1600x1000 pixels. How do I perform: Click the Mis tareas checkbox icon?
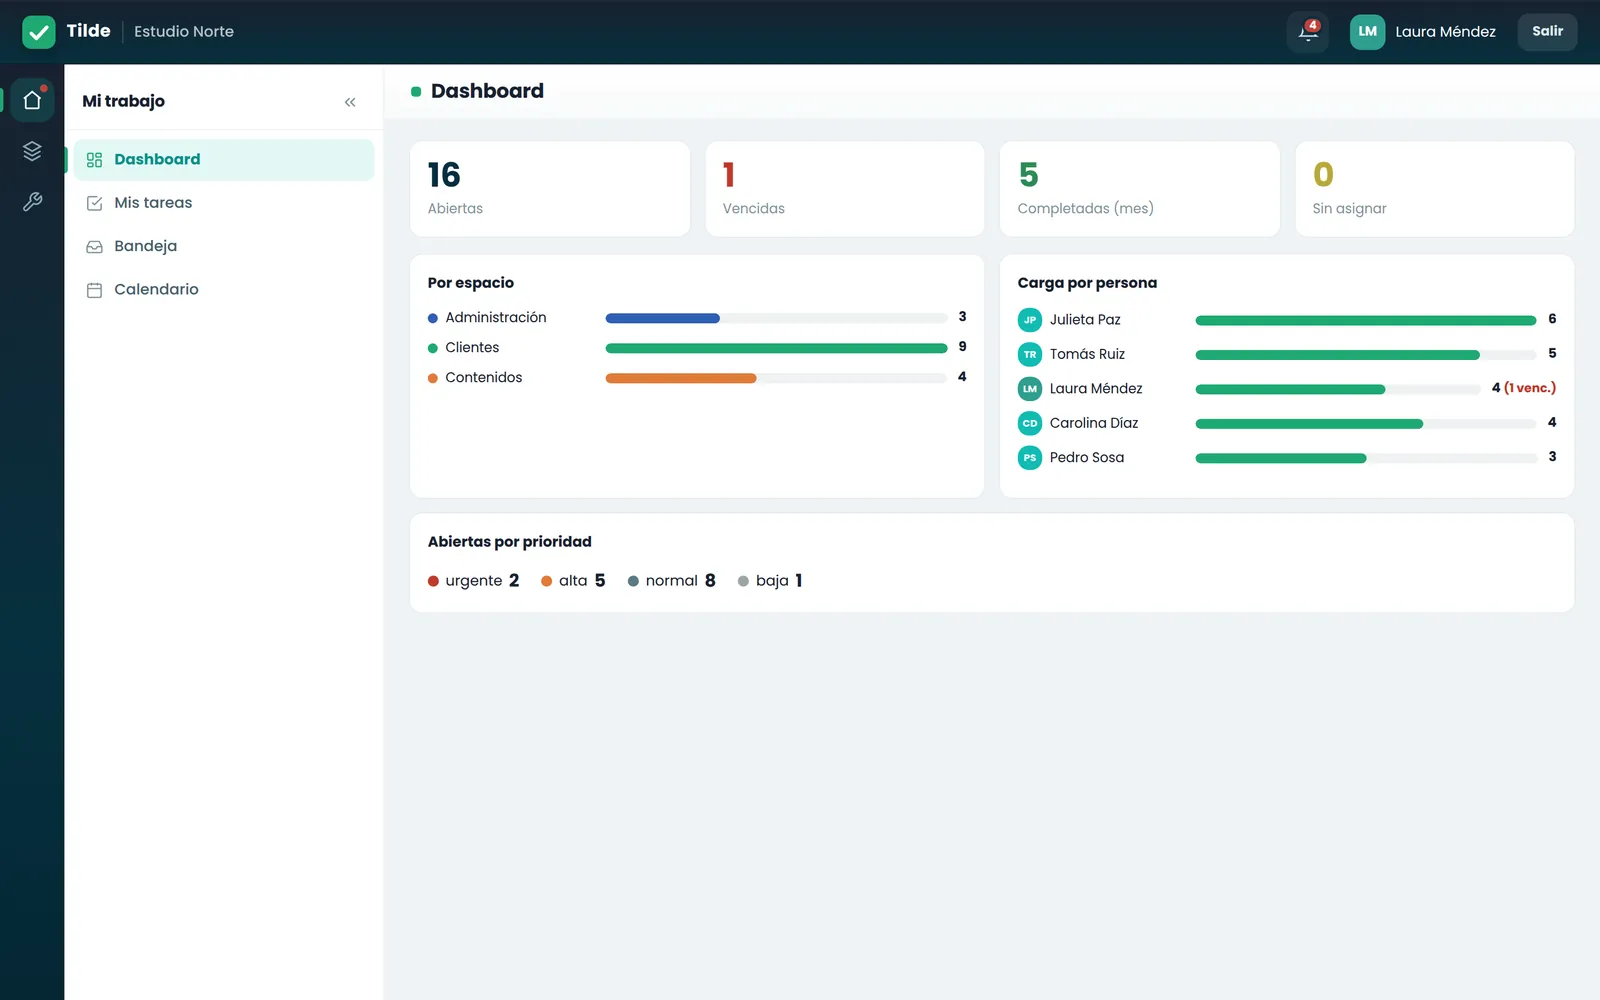pos(95,203)
